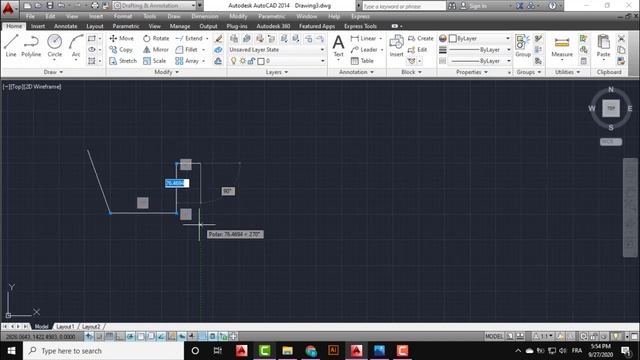Viewport: 640px width, 360px height.
Task: Open the Express menu
Action: [360, 16]
